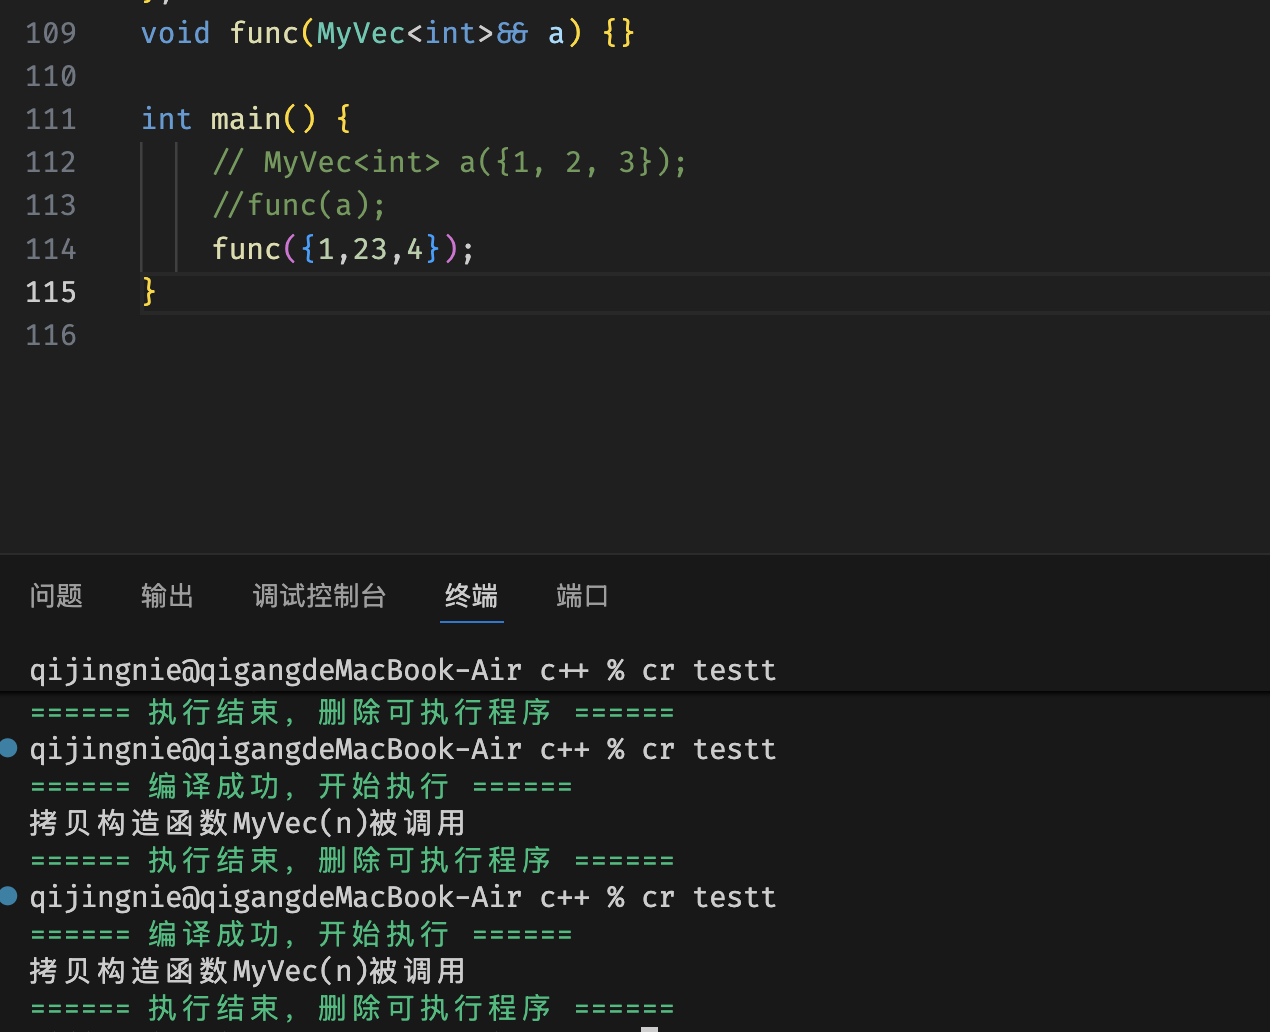1270x1032 pixels.
Task: Click line number 113 in gutter
Action: coord(51,205)
